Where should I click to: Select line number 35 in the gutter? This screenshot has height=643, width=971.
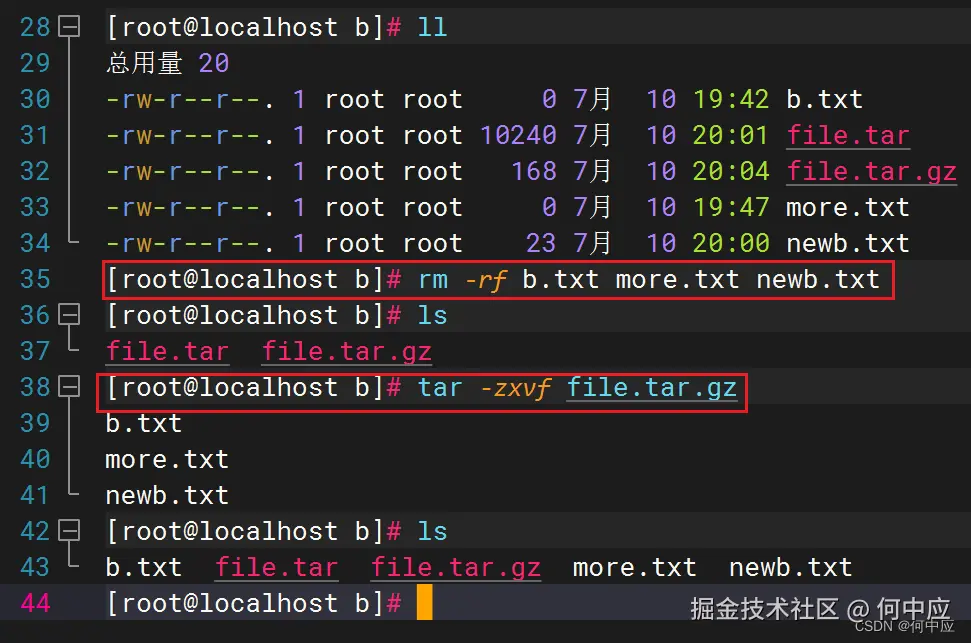35,279
